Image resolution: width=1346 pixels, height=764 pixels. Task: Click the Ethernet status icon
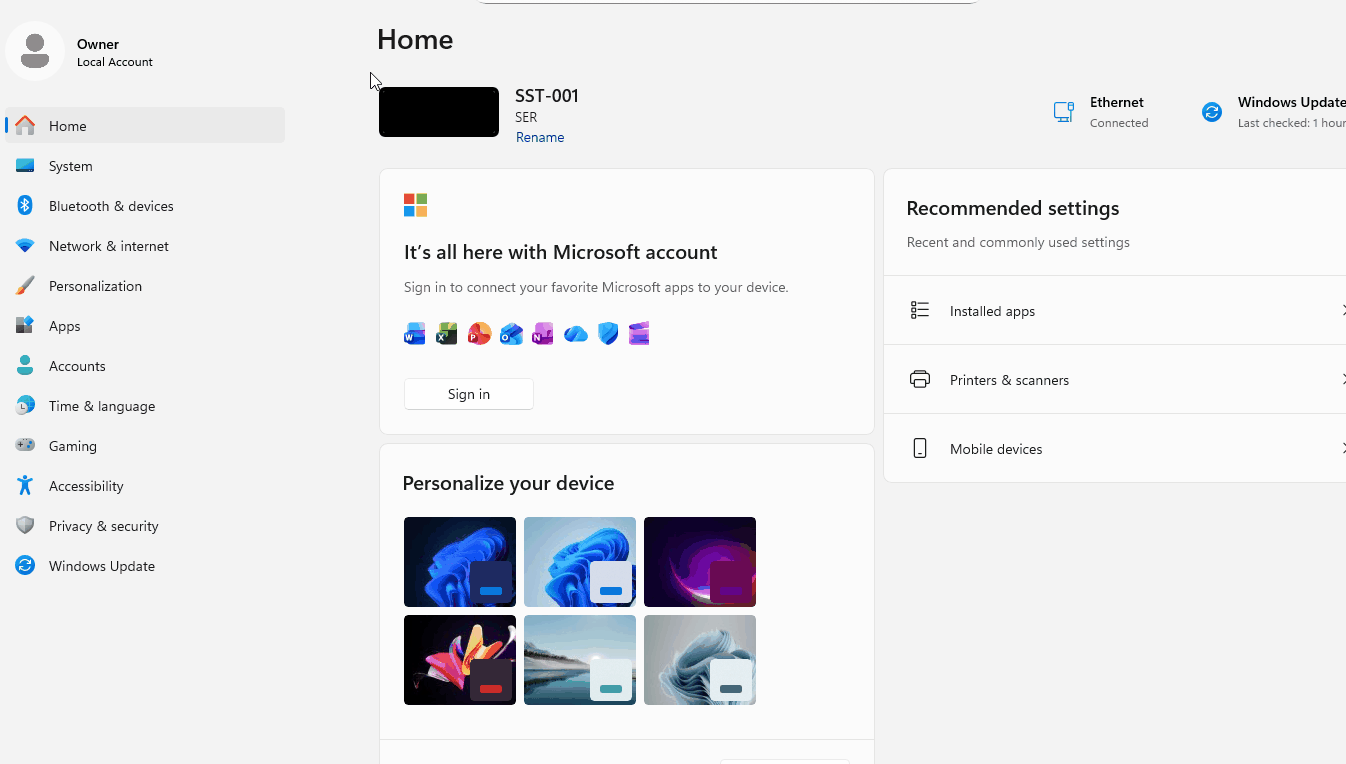pyautogui.click(x=1064, y=112)
